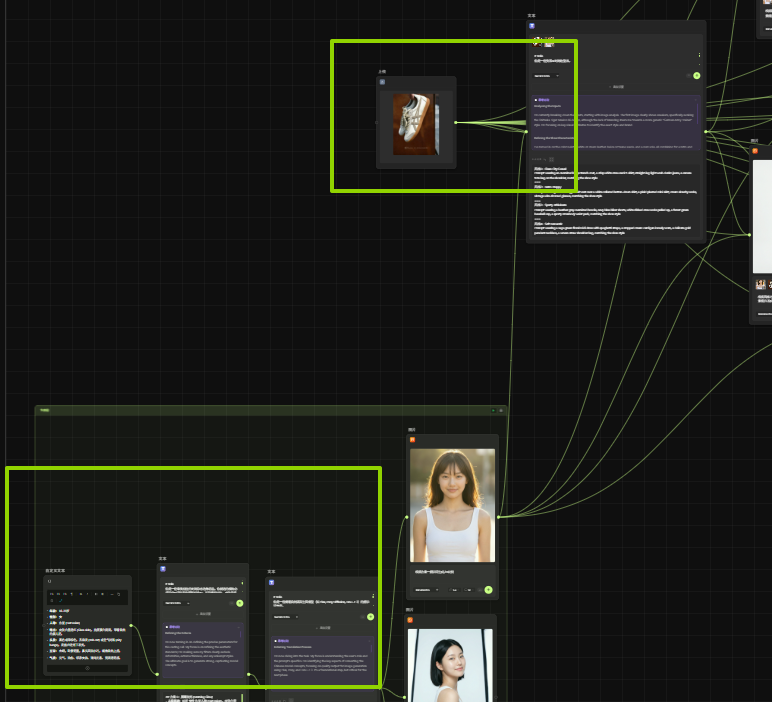Click the long-haired woman portrait image

coord(452,505)
